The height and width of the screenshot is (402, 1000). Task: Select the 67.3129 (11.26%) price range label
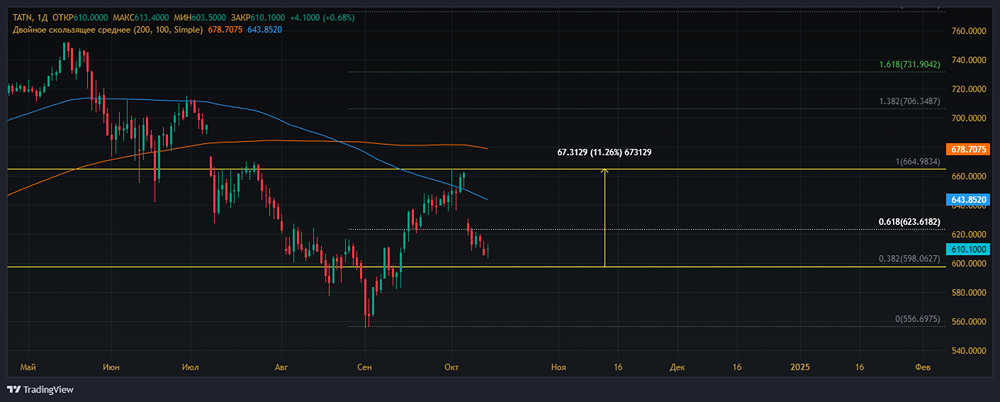point(604,153)
